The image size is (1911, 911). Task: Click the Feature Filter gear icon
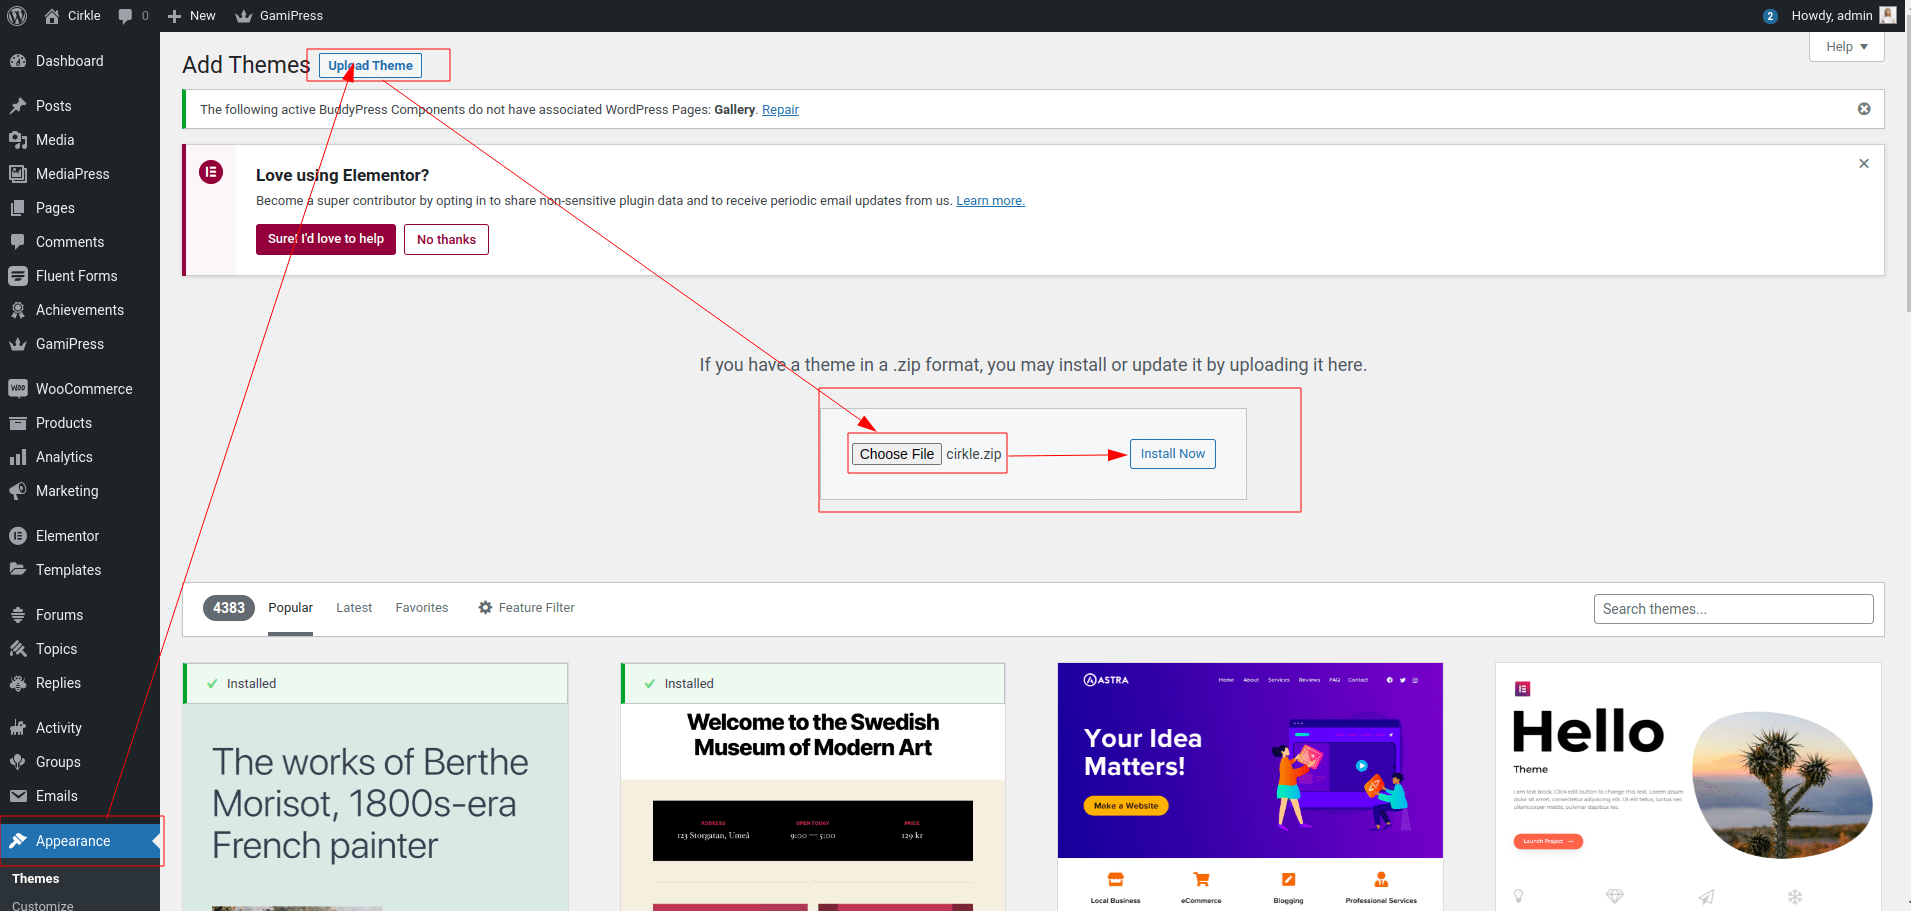coord(485,608)
